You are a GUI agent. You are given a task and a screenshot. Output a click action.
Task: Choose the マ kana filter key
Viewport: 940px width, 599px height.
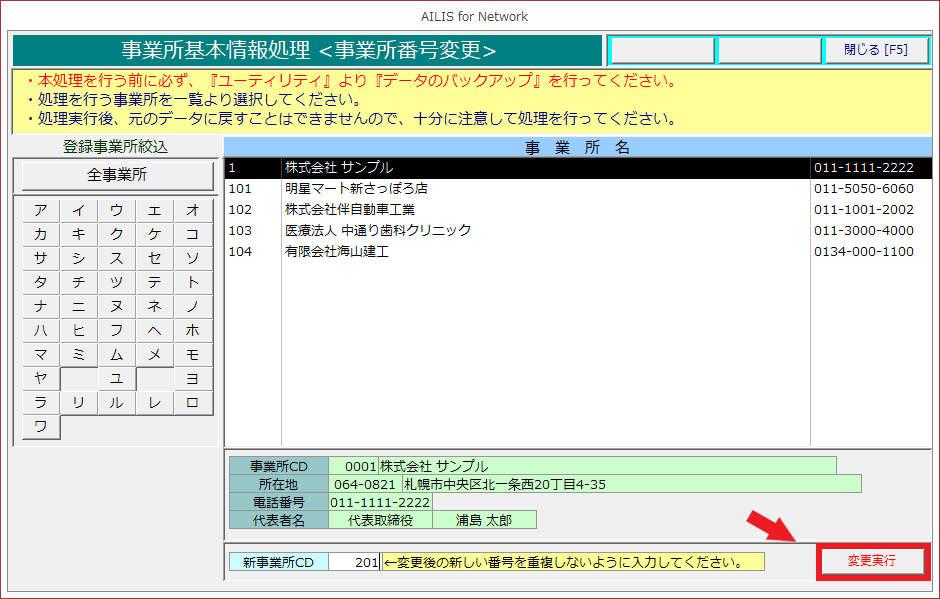(x=41, y=355)
